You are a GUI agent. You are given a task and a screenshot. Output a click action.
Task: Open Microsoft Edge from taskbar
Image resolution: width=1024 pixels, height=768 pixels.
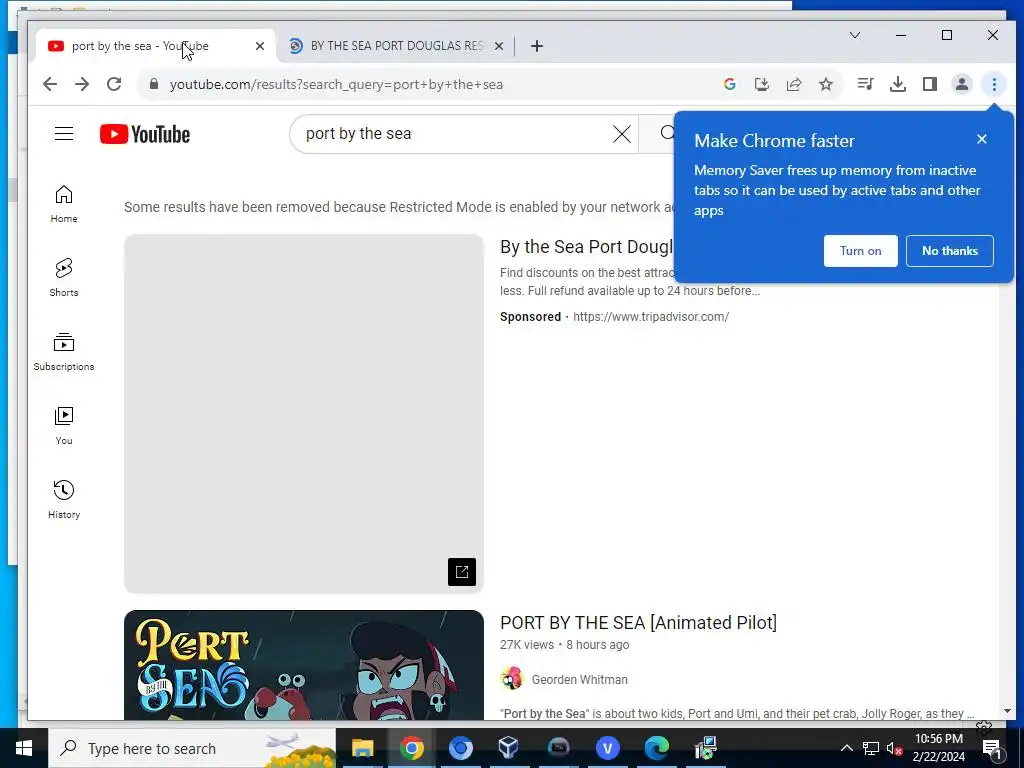click(657, 748)
